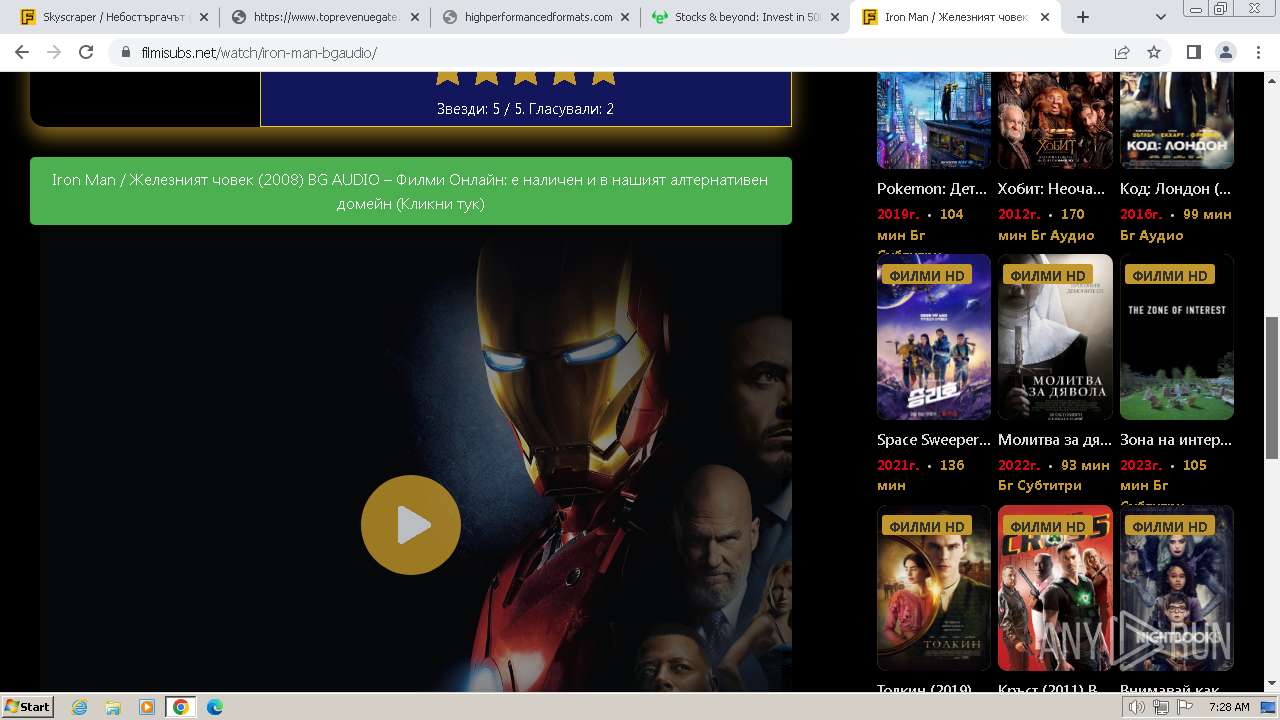The height and width of the screenshot is (720, 1280).
Task: Click the system clock 7:28 AM
Action: click(1229, 707)
